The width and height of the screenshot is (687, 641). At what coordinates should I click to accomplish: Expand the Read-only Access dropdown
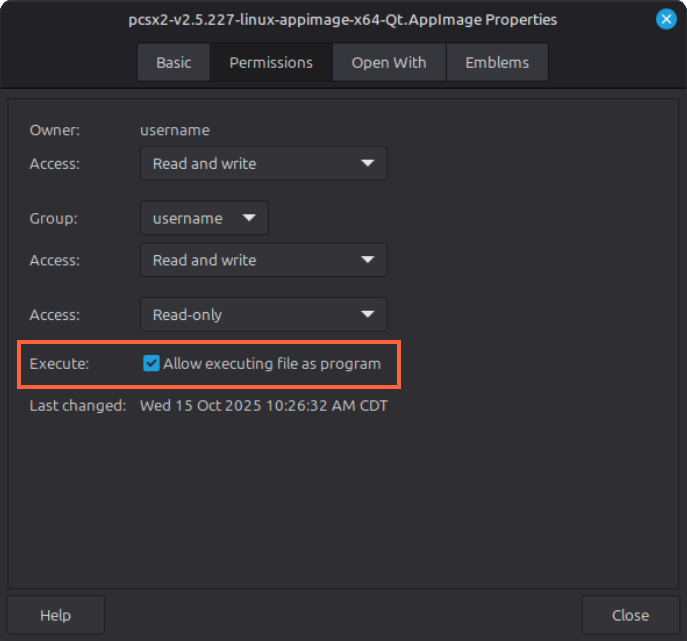pos(263,315)
